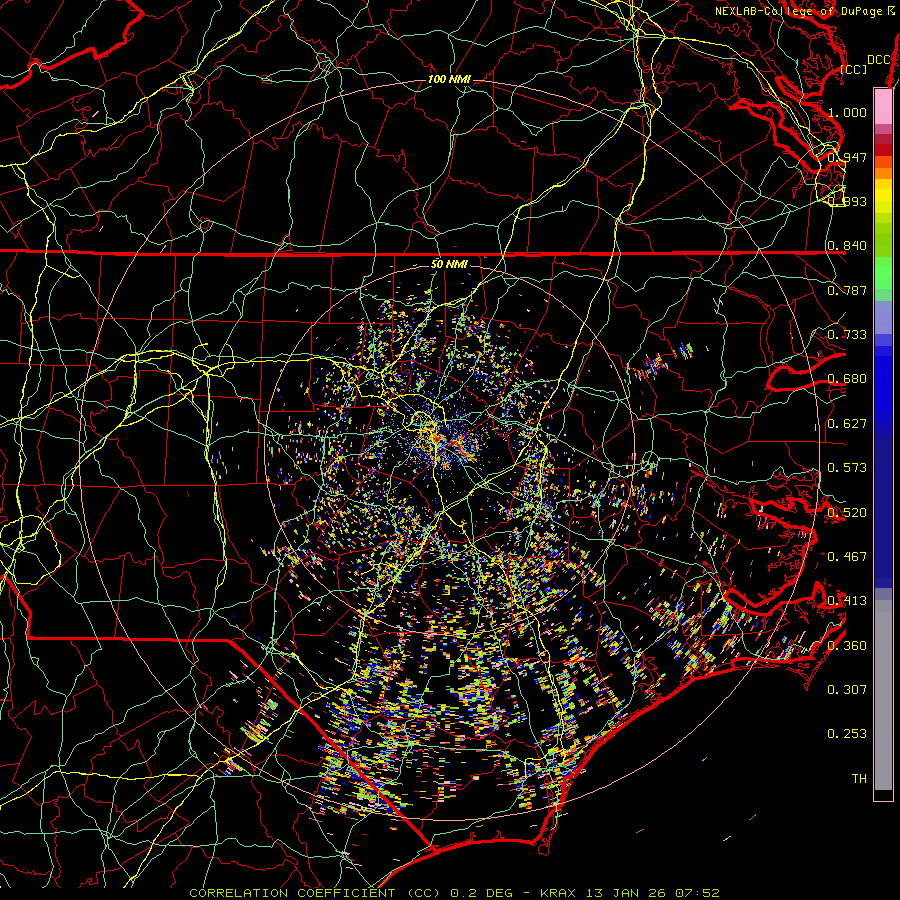Click the gray segment of the color bar
The width and height of the screenshot is (900, 900).
click(x=883, y=695)
